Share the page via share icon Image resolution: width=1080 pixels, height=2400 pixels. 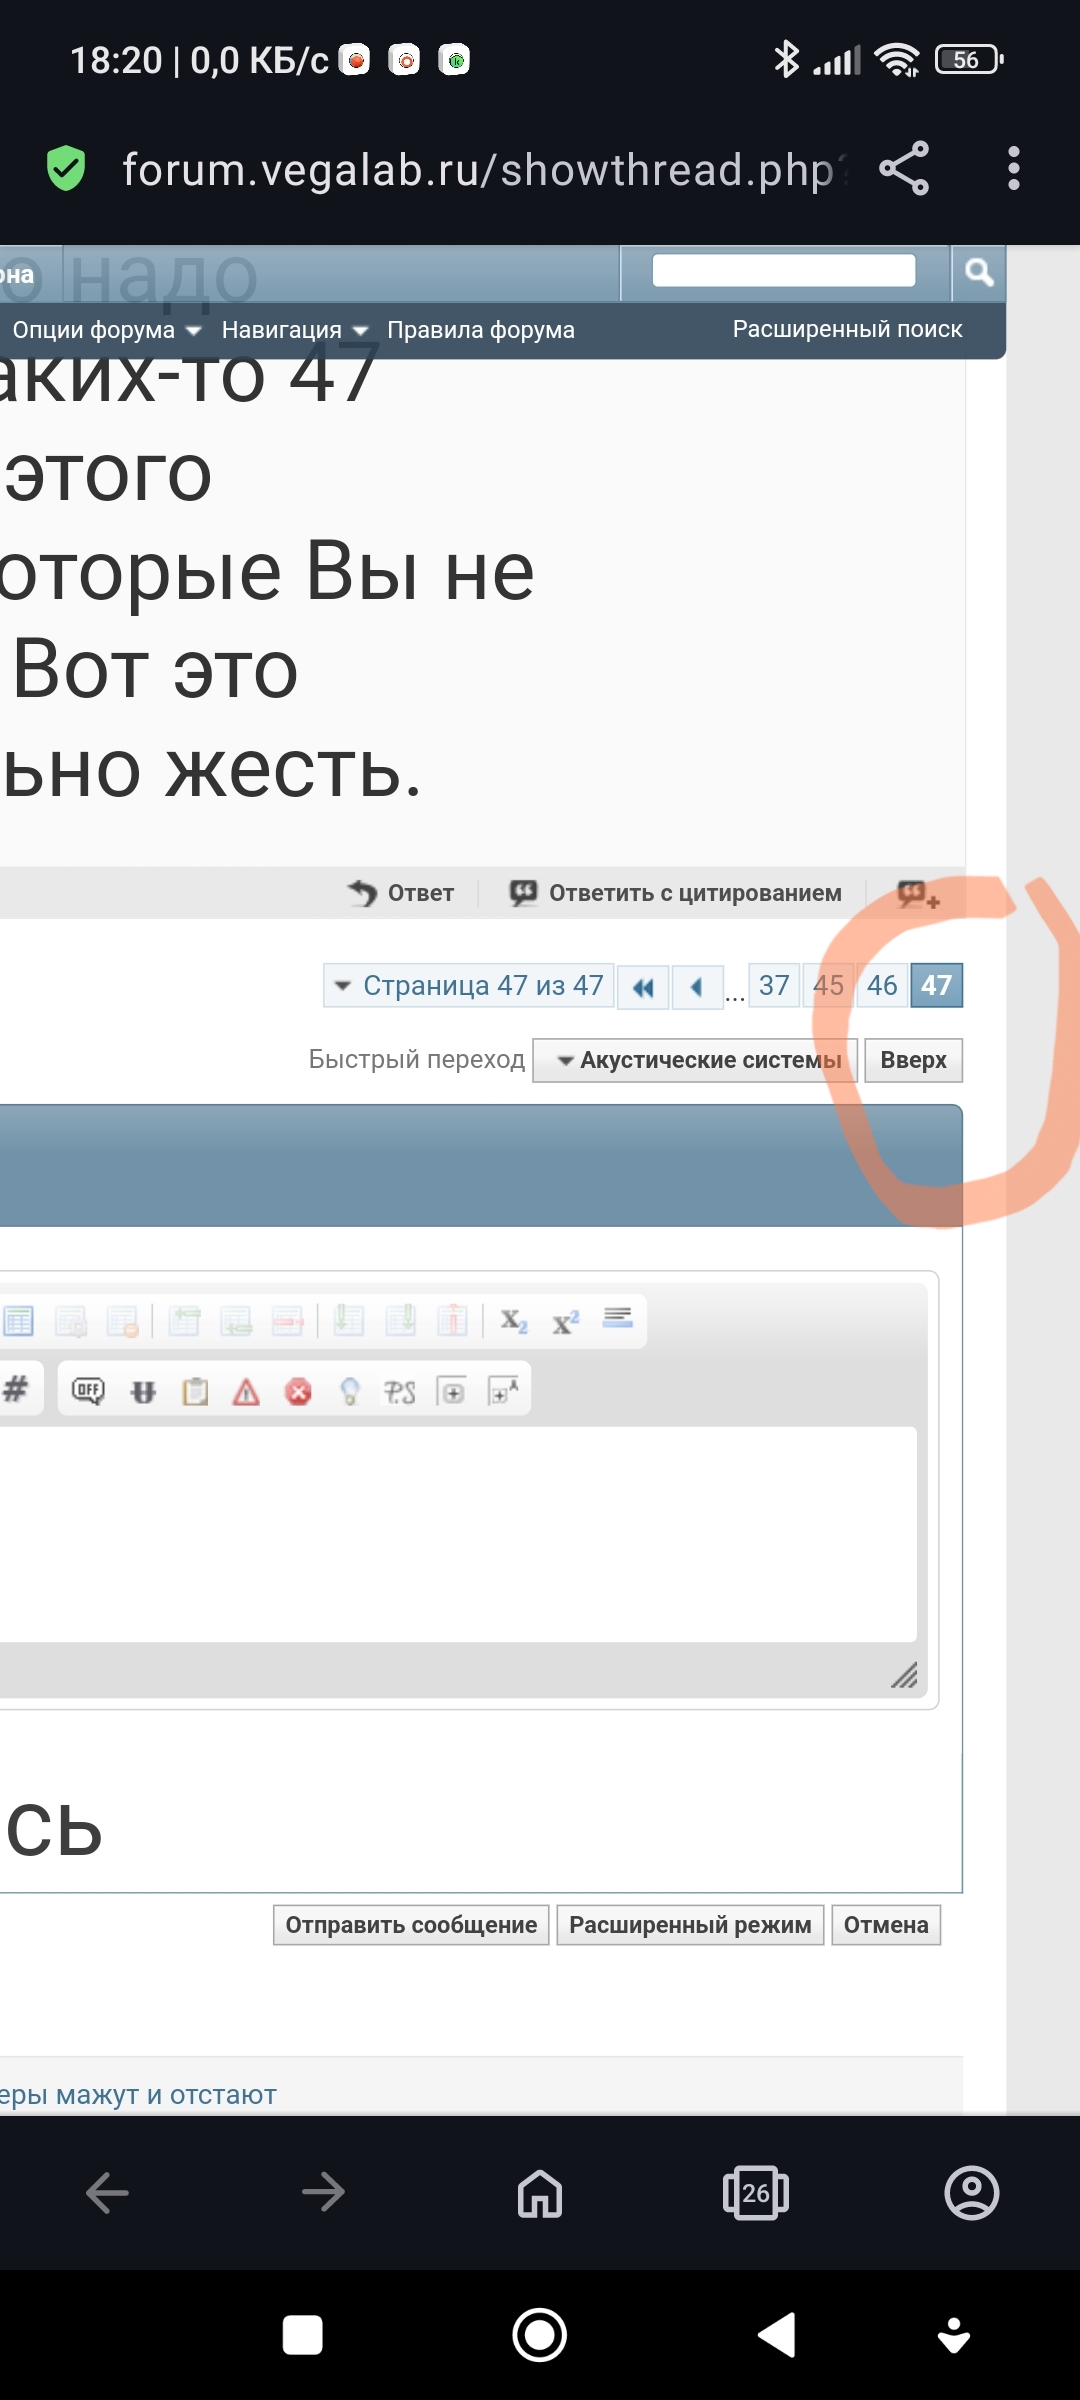pyautogui.click(x=904, y=168)
